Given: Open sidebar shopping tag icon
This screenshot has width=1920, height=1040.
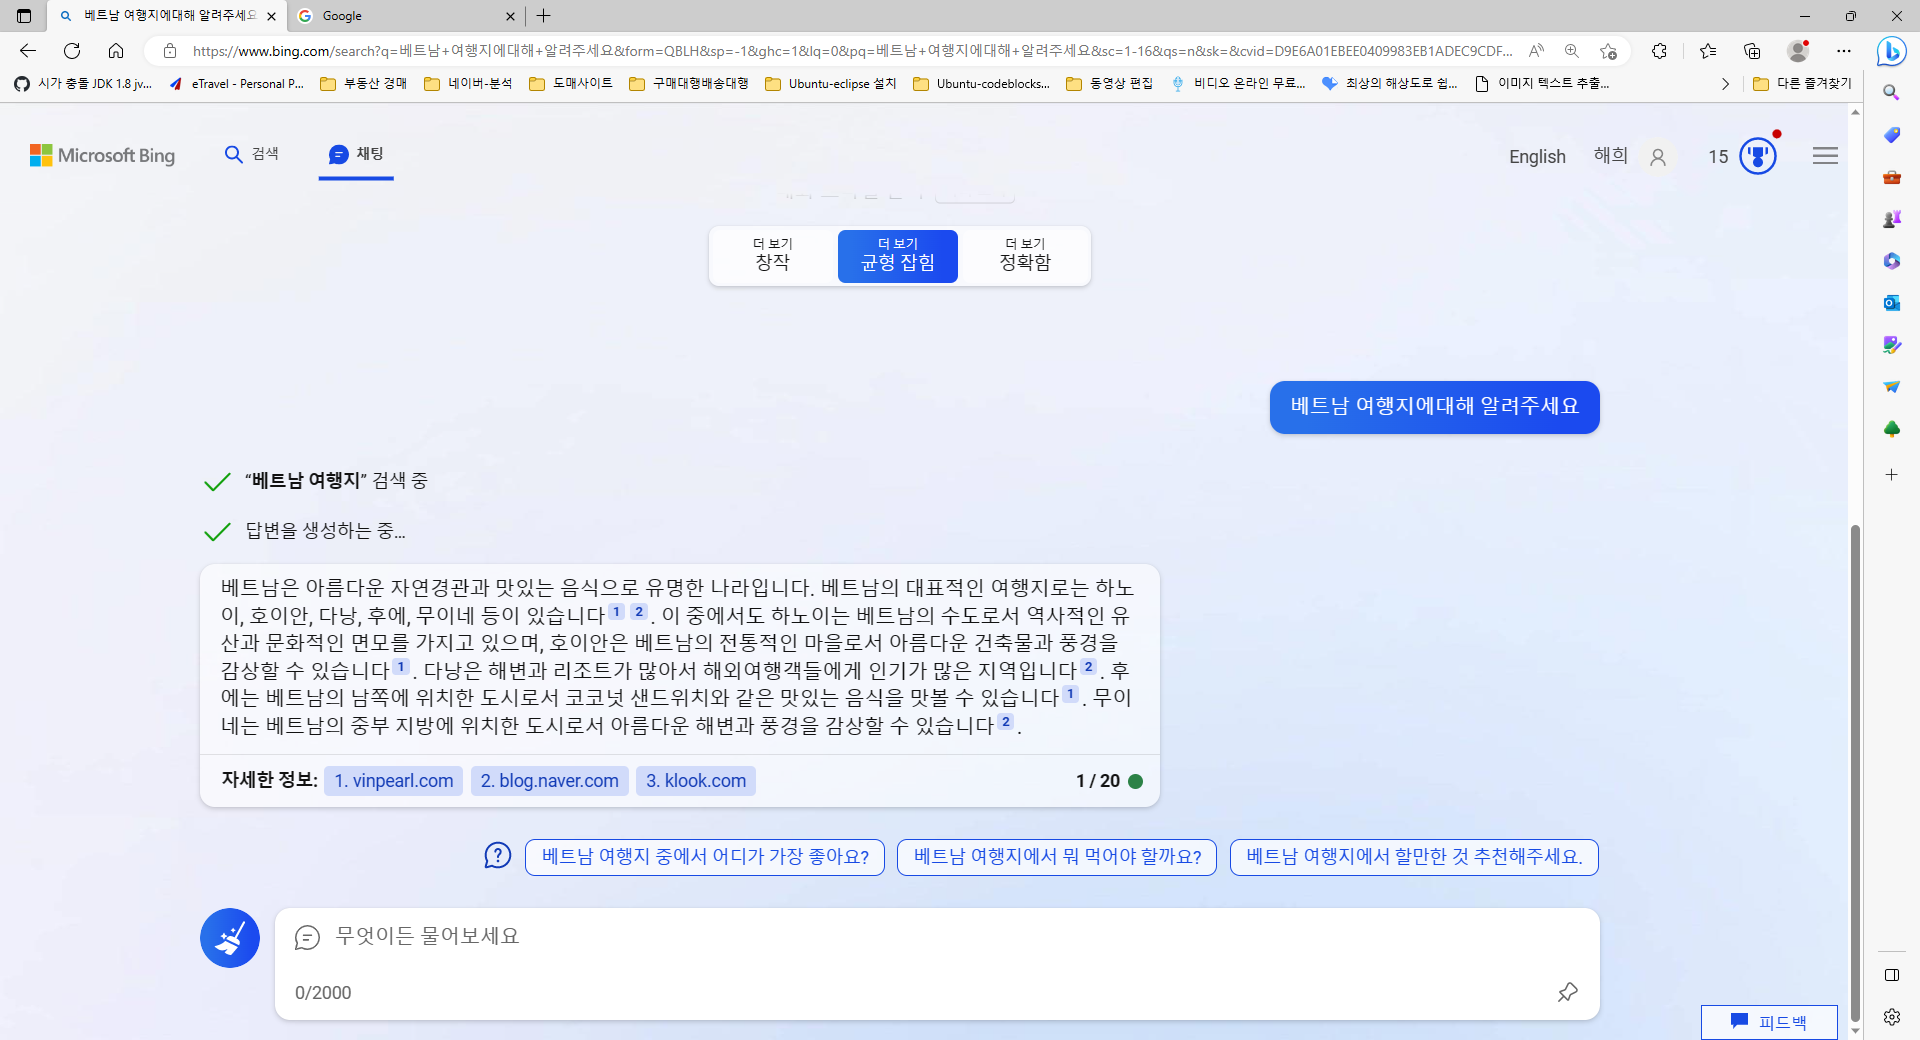Looking at the screenshot, I should click(1891, 135).
